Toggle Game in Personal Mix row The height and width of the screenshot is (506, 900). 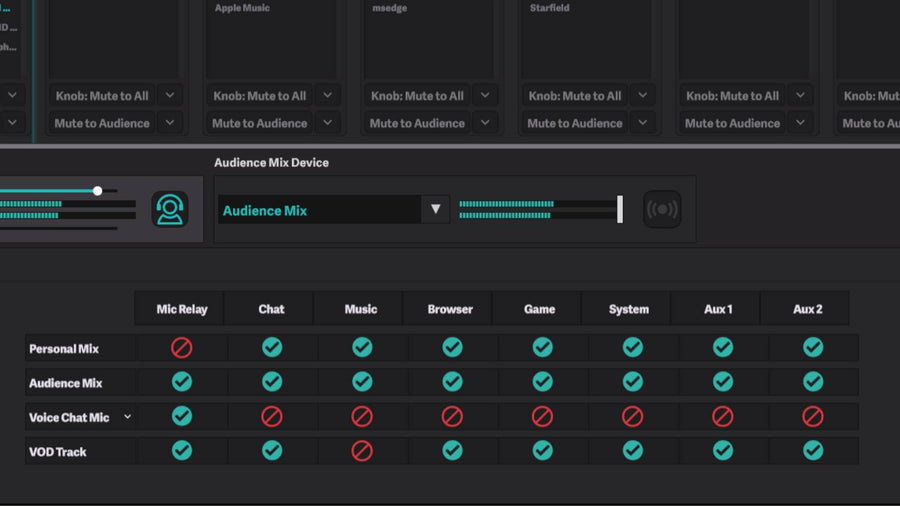[x=542, y=348]
